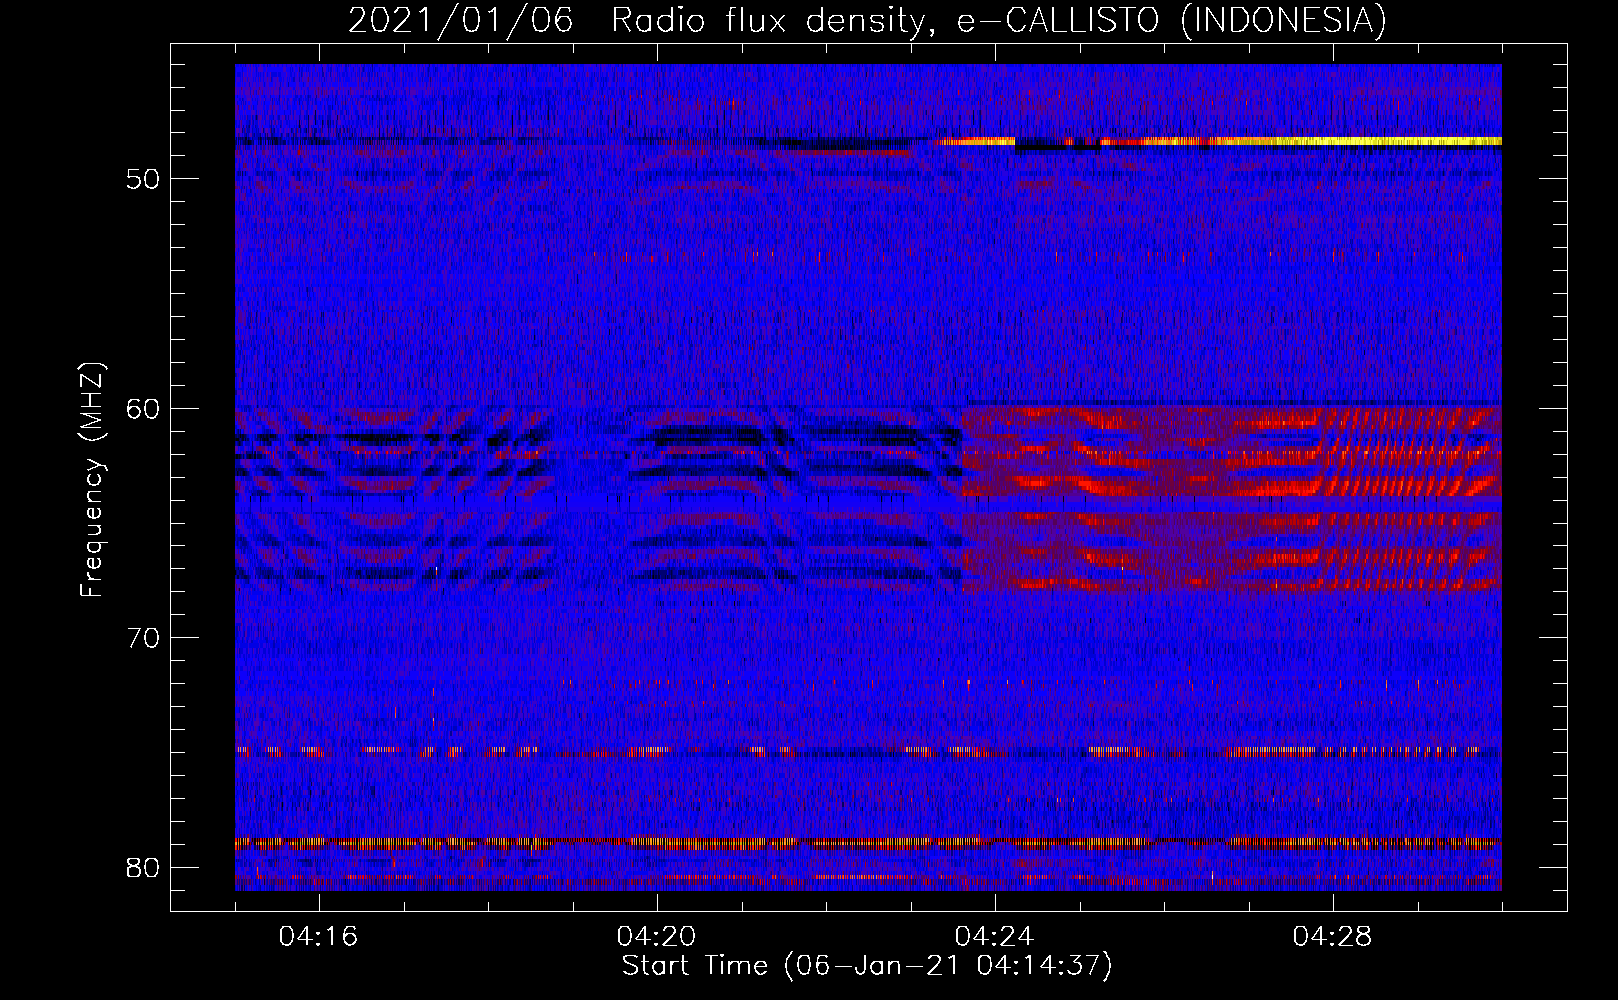Click the plot title "Radio flux density, e-CALLISTO (INDONESIA)"
The height and width of the screenshot is (1000, 1618).
[x=998, y=21]
